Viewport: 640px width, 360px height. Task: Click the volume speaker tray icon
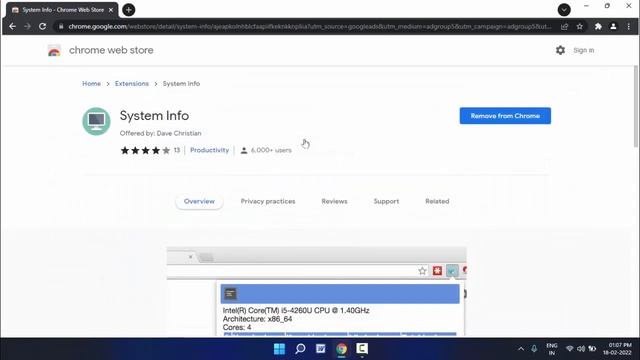pos(581,349)
